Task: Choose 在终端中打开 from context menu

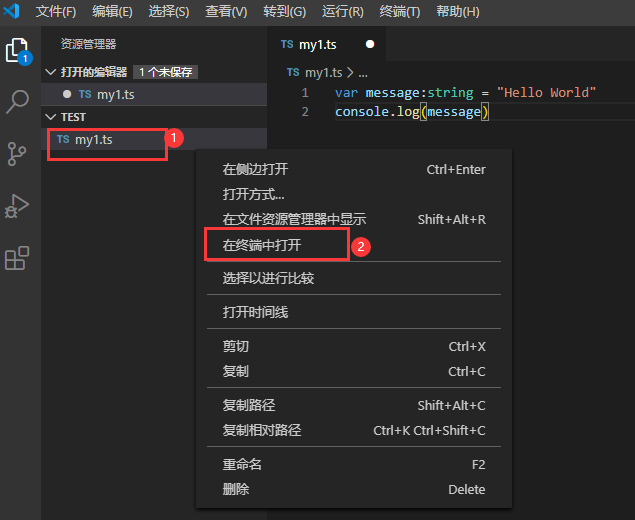Action: coord(354,245)
